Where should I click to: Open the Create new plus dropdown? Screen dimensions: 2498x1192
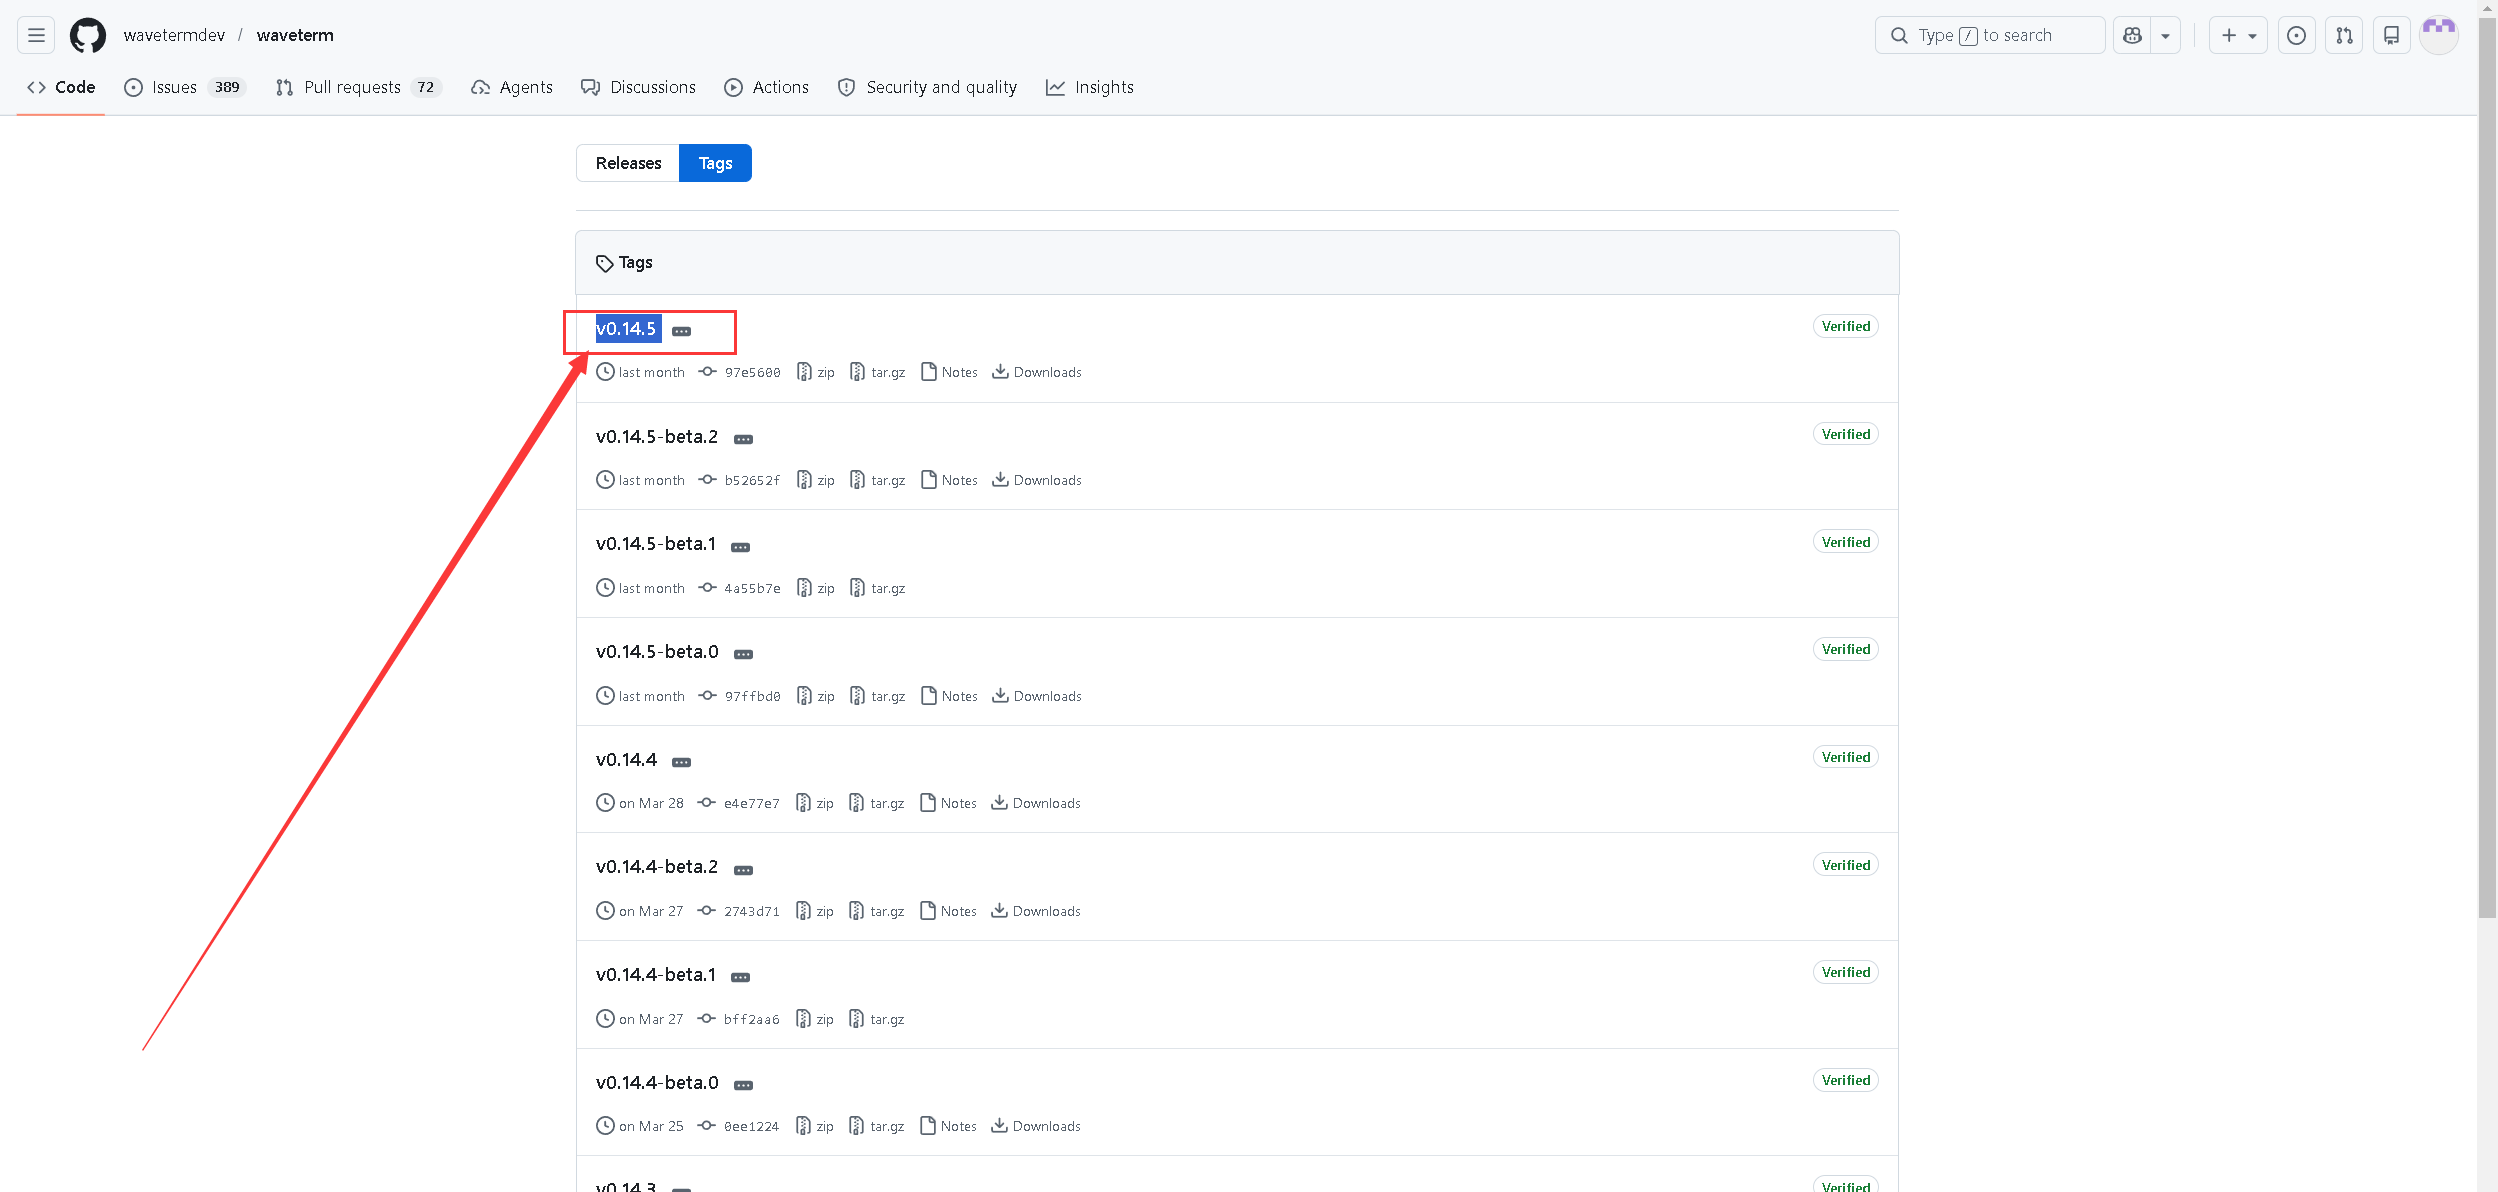click(x=2238, y=35)
